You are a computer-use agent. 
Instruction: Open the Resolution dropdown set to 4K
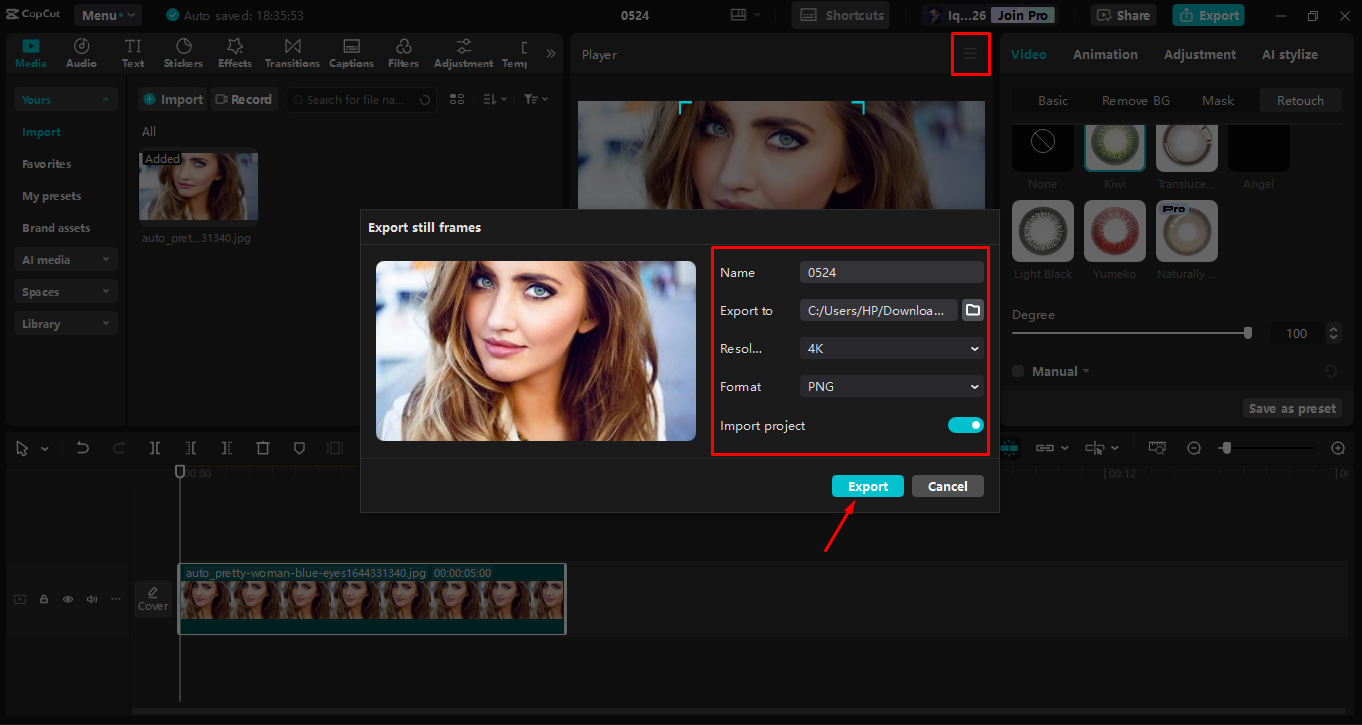[890, 348]
